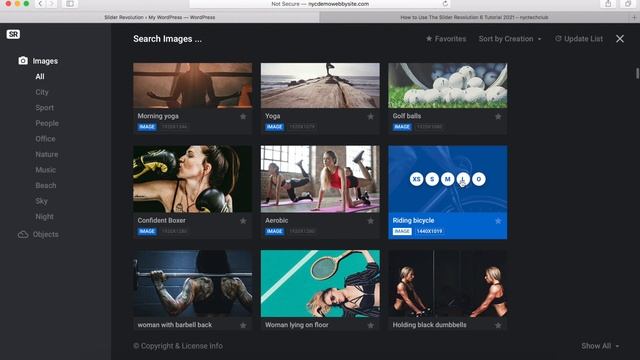Select the City category
The image size is (640, 360).
[42, 92]
